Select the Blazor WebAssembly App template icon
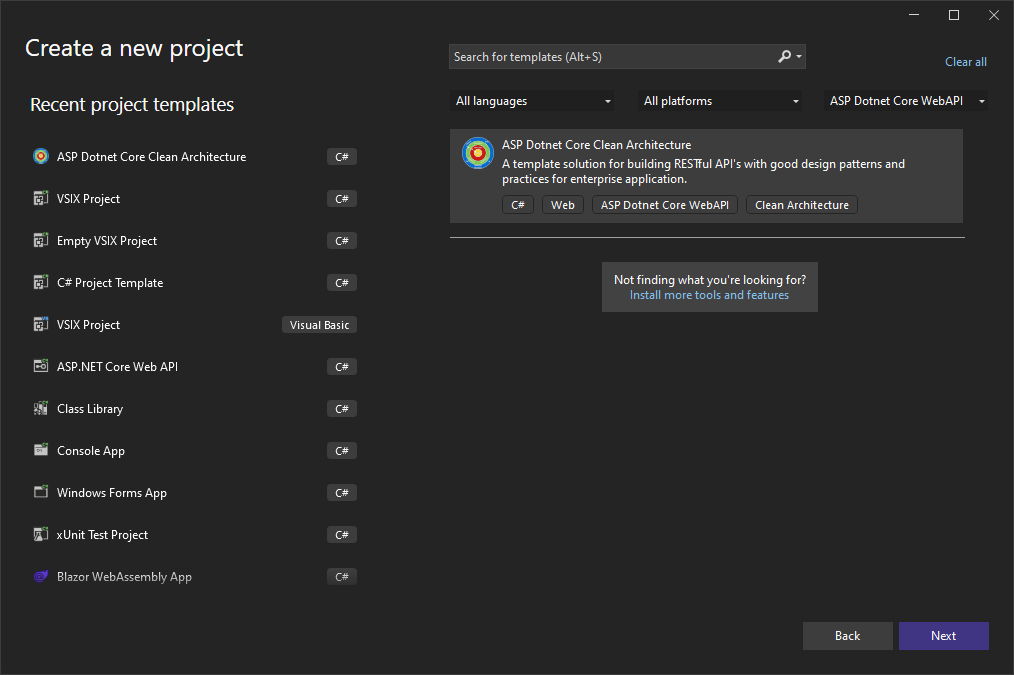The width and height of the screenshot is (1014, 675). (40, 576)
